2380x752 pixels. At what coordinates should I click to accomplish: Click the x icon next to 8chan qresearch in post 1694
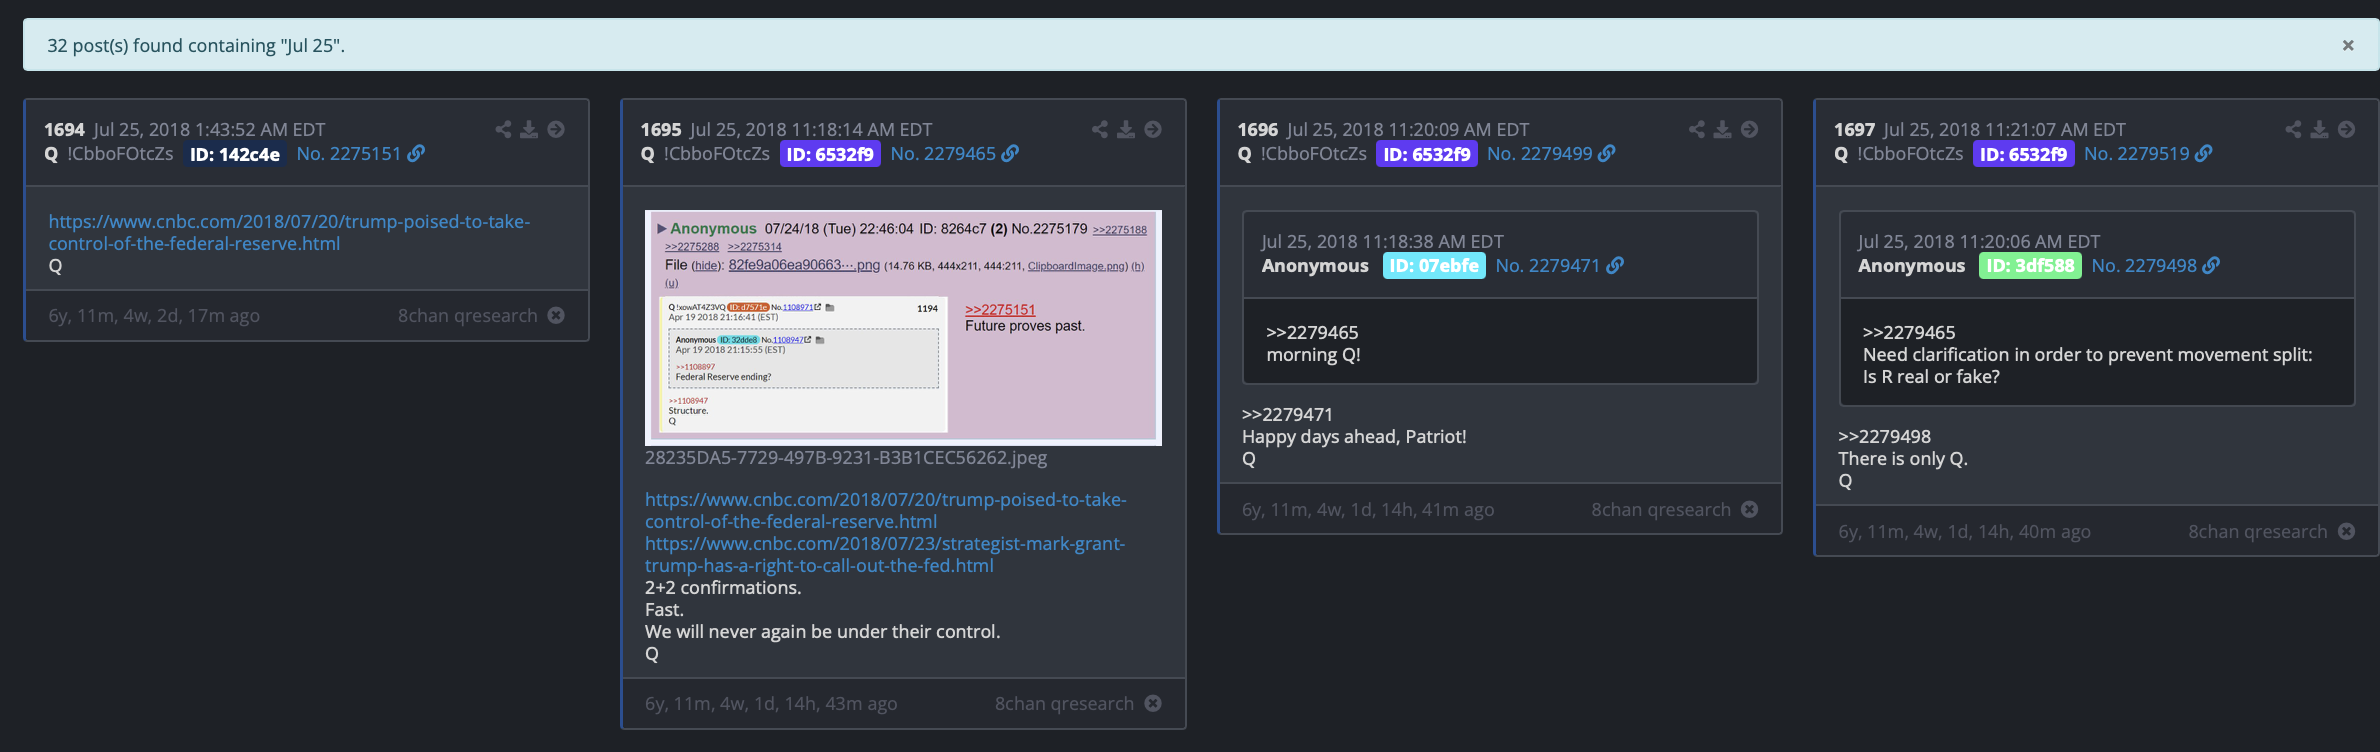coord(557,315)
